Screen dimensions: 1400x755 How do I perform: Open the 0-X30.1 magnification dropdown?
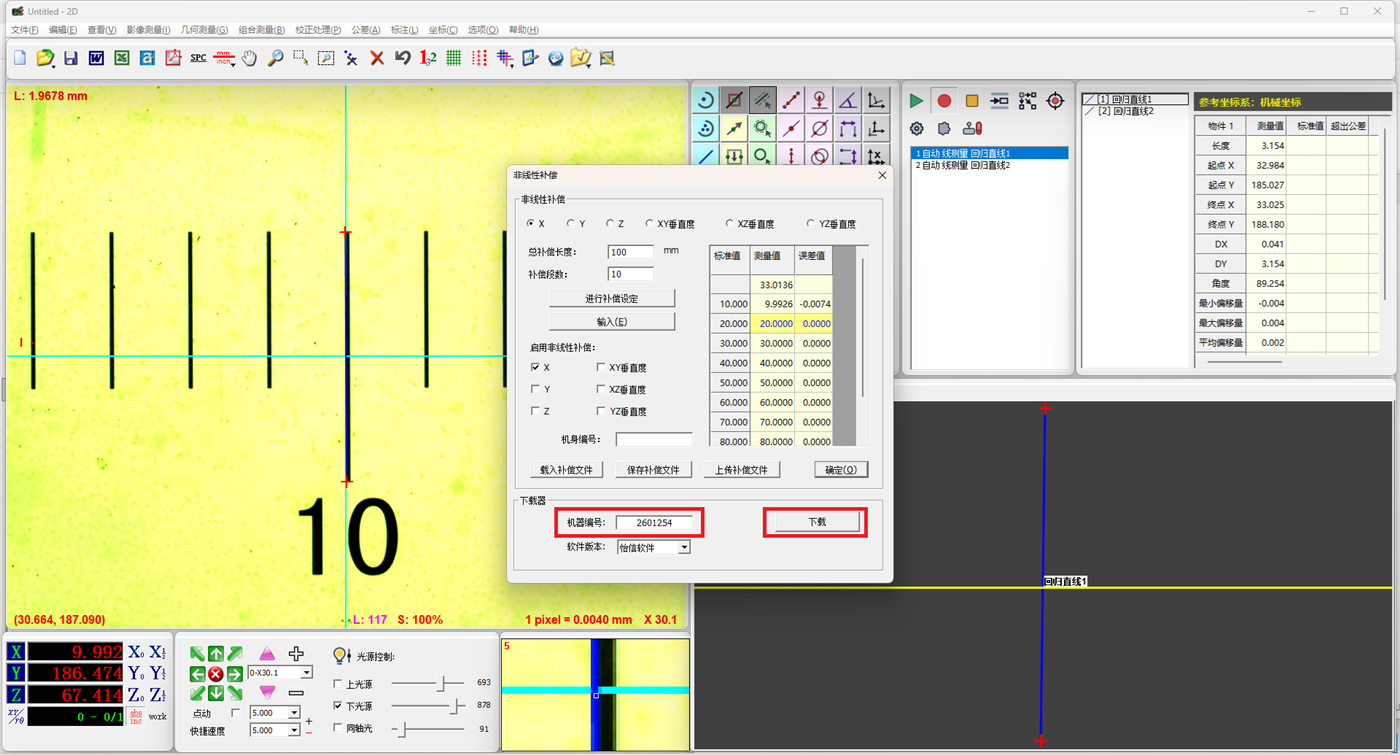[307, 673]
